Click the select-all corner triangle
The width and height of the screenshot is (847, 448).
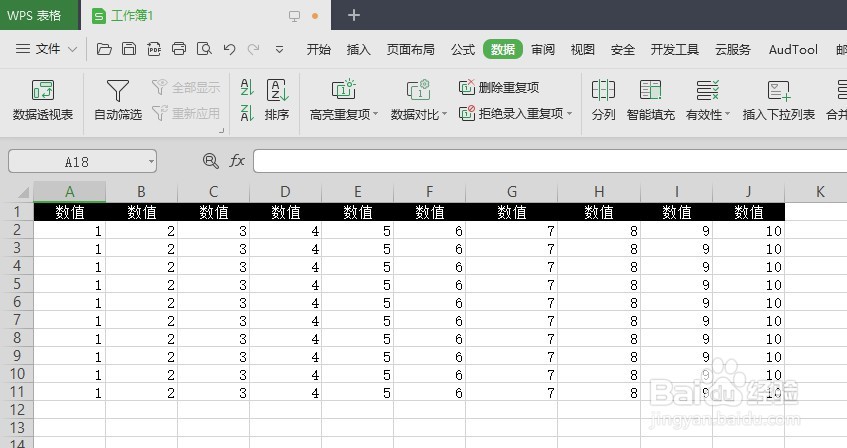pos(23,192)
